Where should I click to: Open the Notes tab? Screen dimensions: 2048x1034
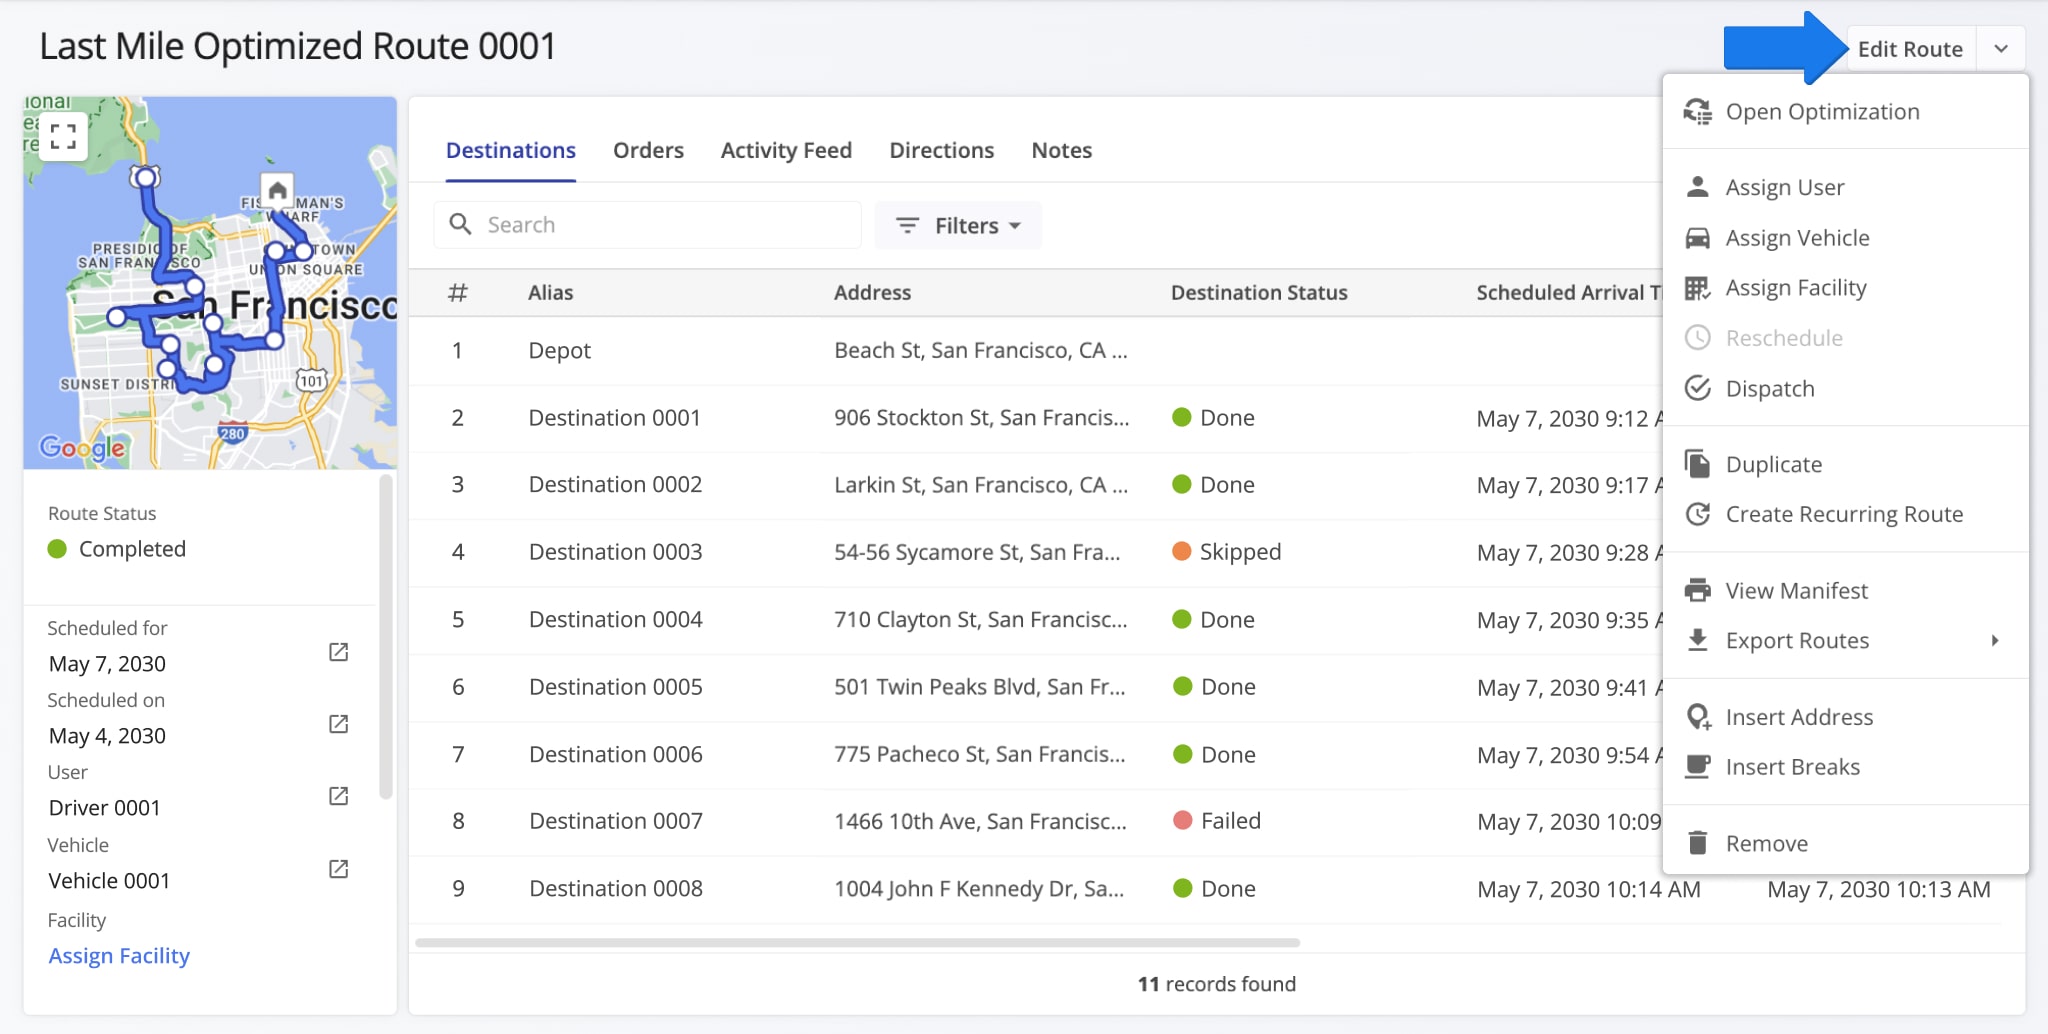click(x=1061, y=150)
